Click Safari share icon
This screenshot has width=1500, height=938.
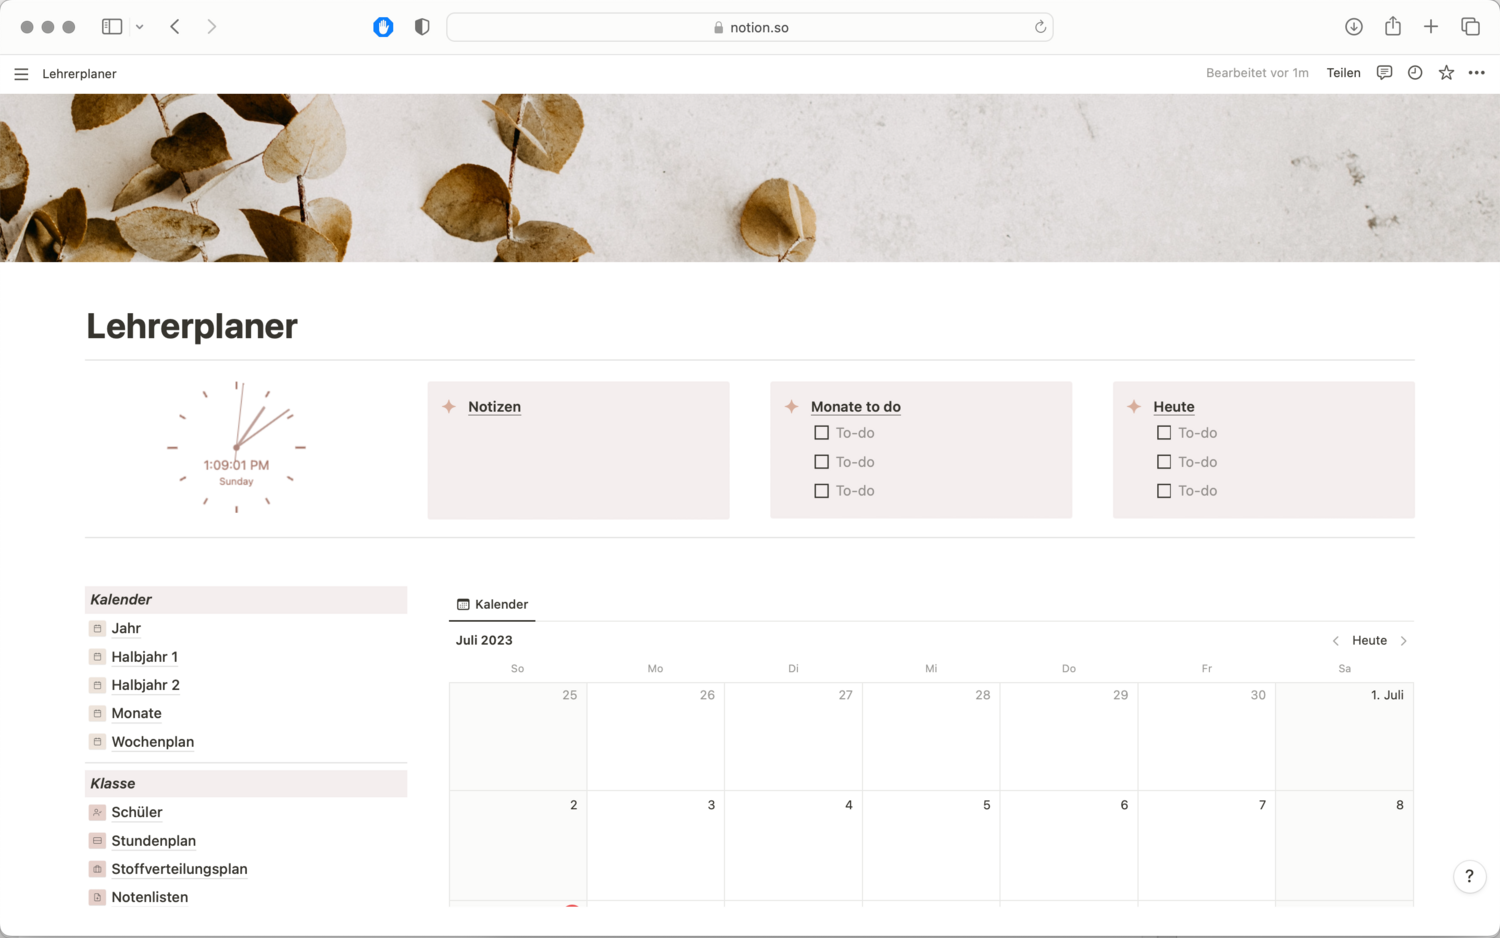[x=1393, y=26]
